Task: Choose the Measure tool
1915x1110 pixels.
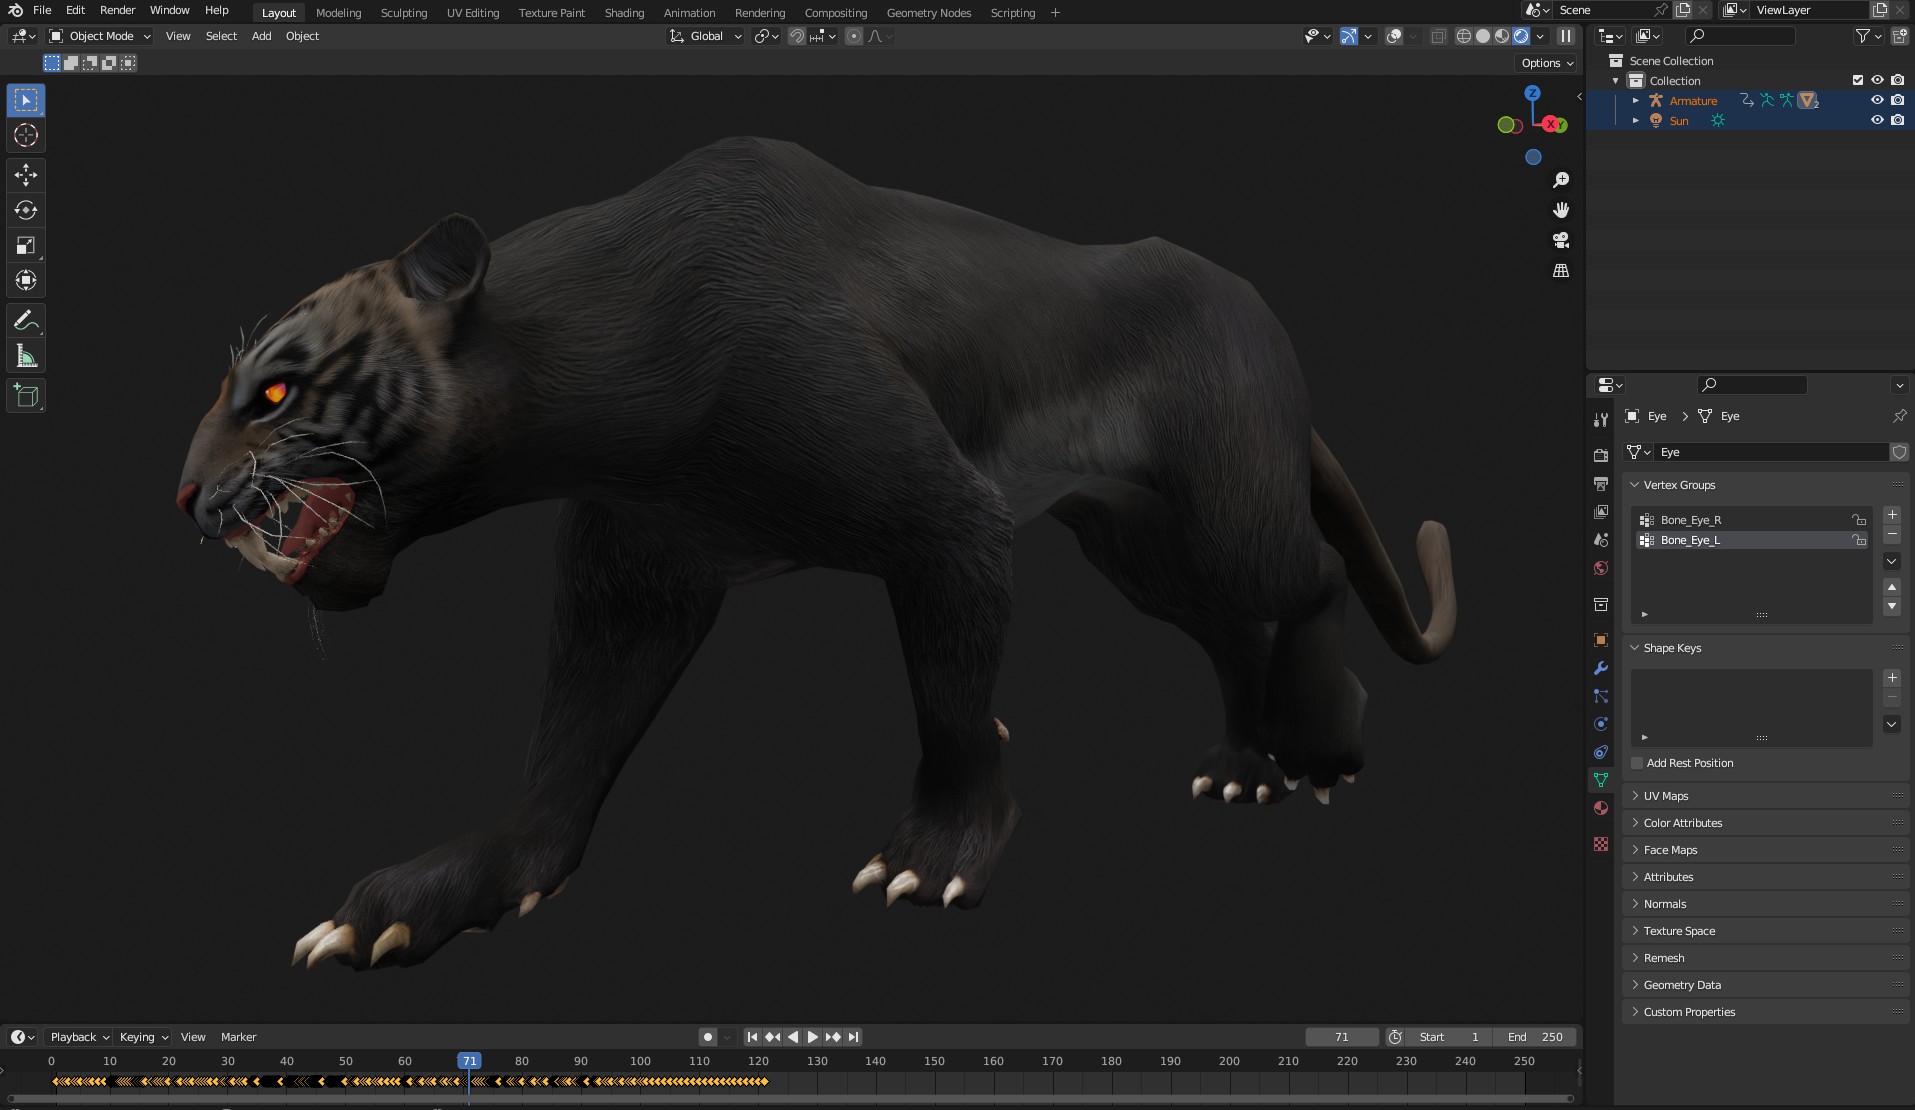Action: 26,357
